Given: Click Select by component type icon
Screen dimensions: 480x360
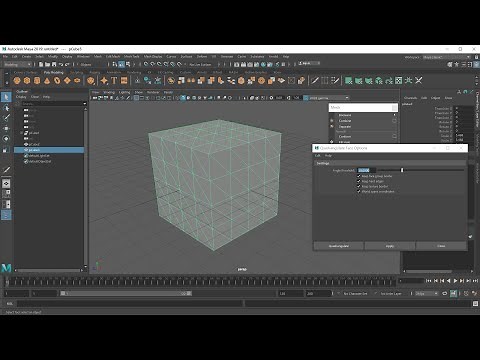Looking at the screenshot, I should 128,64.
